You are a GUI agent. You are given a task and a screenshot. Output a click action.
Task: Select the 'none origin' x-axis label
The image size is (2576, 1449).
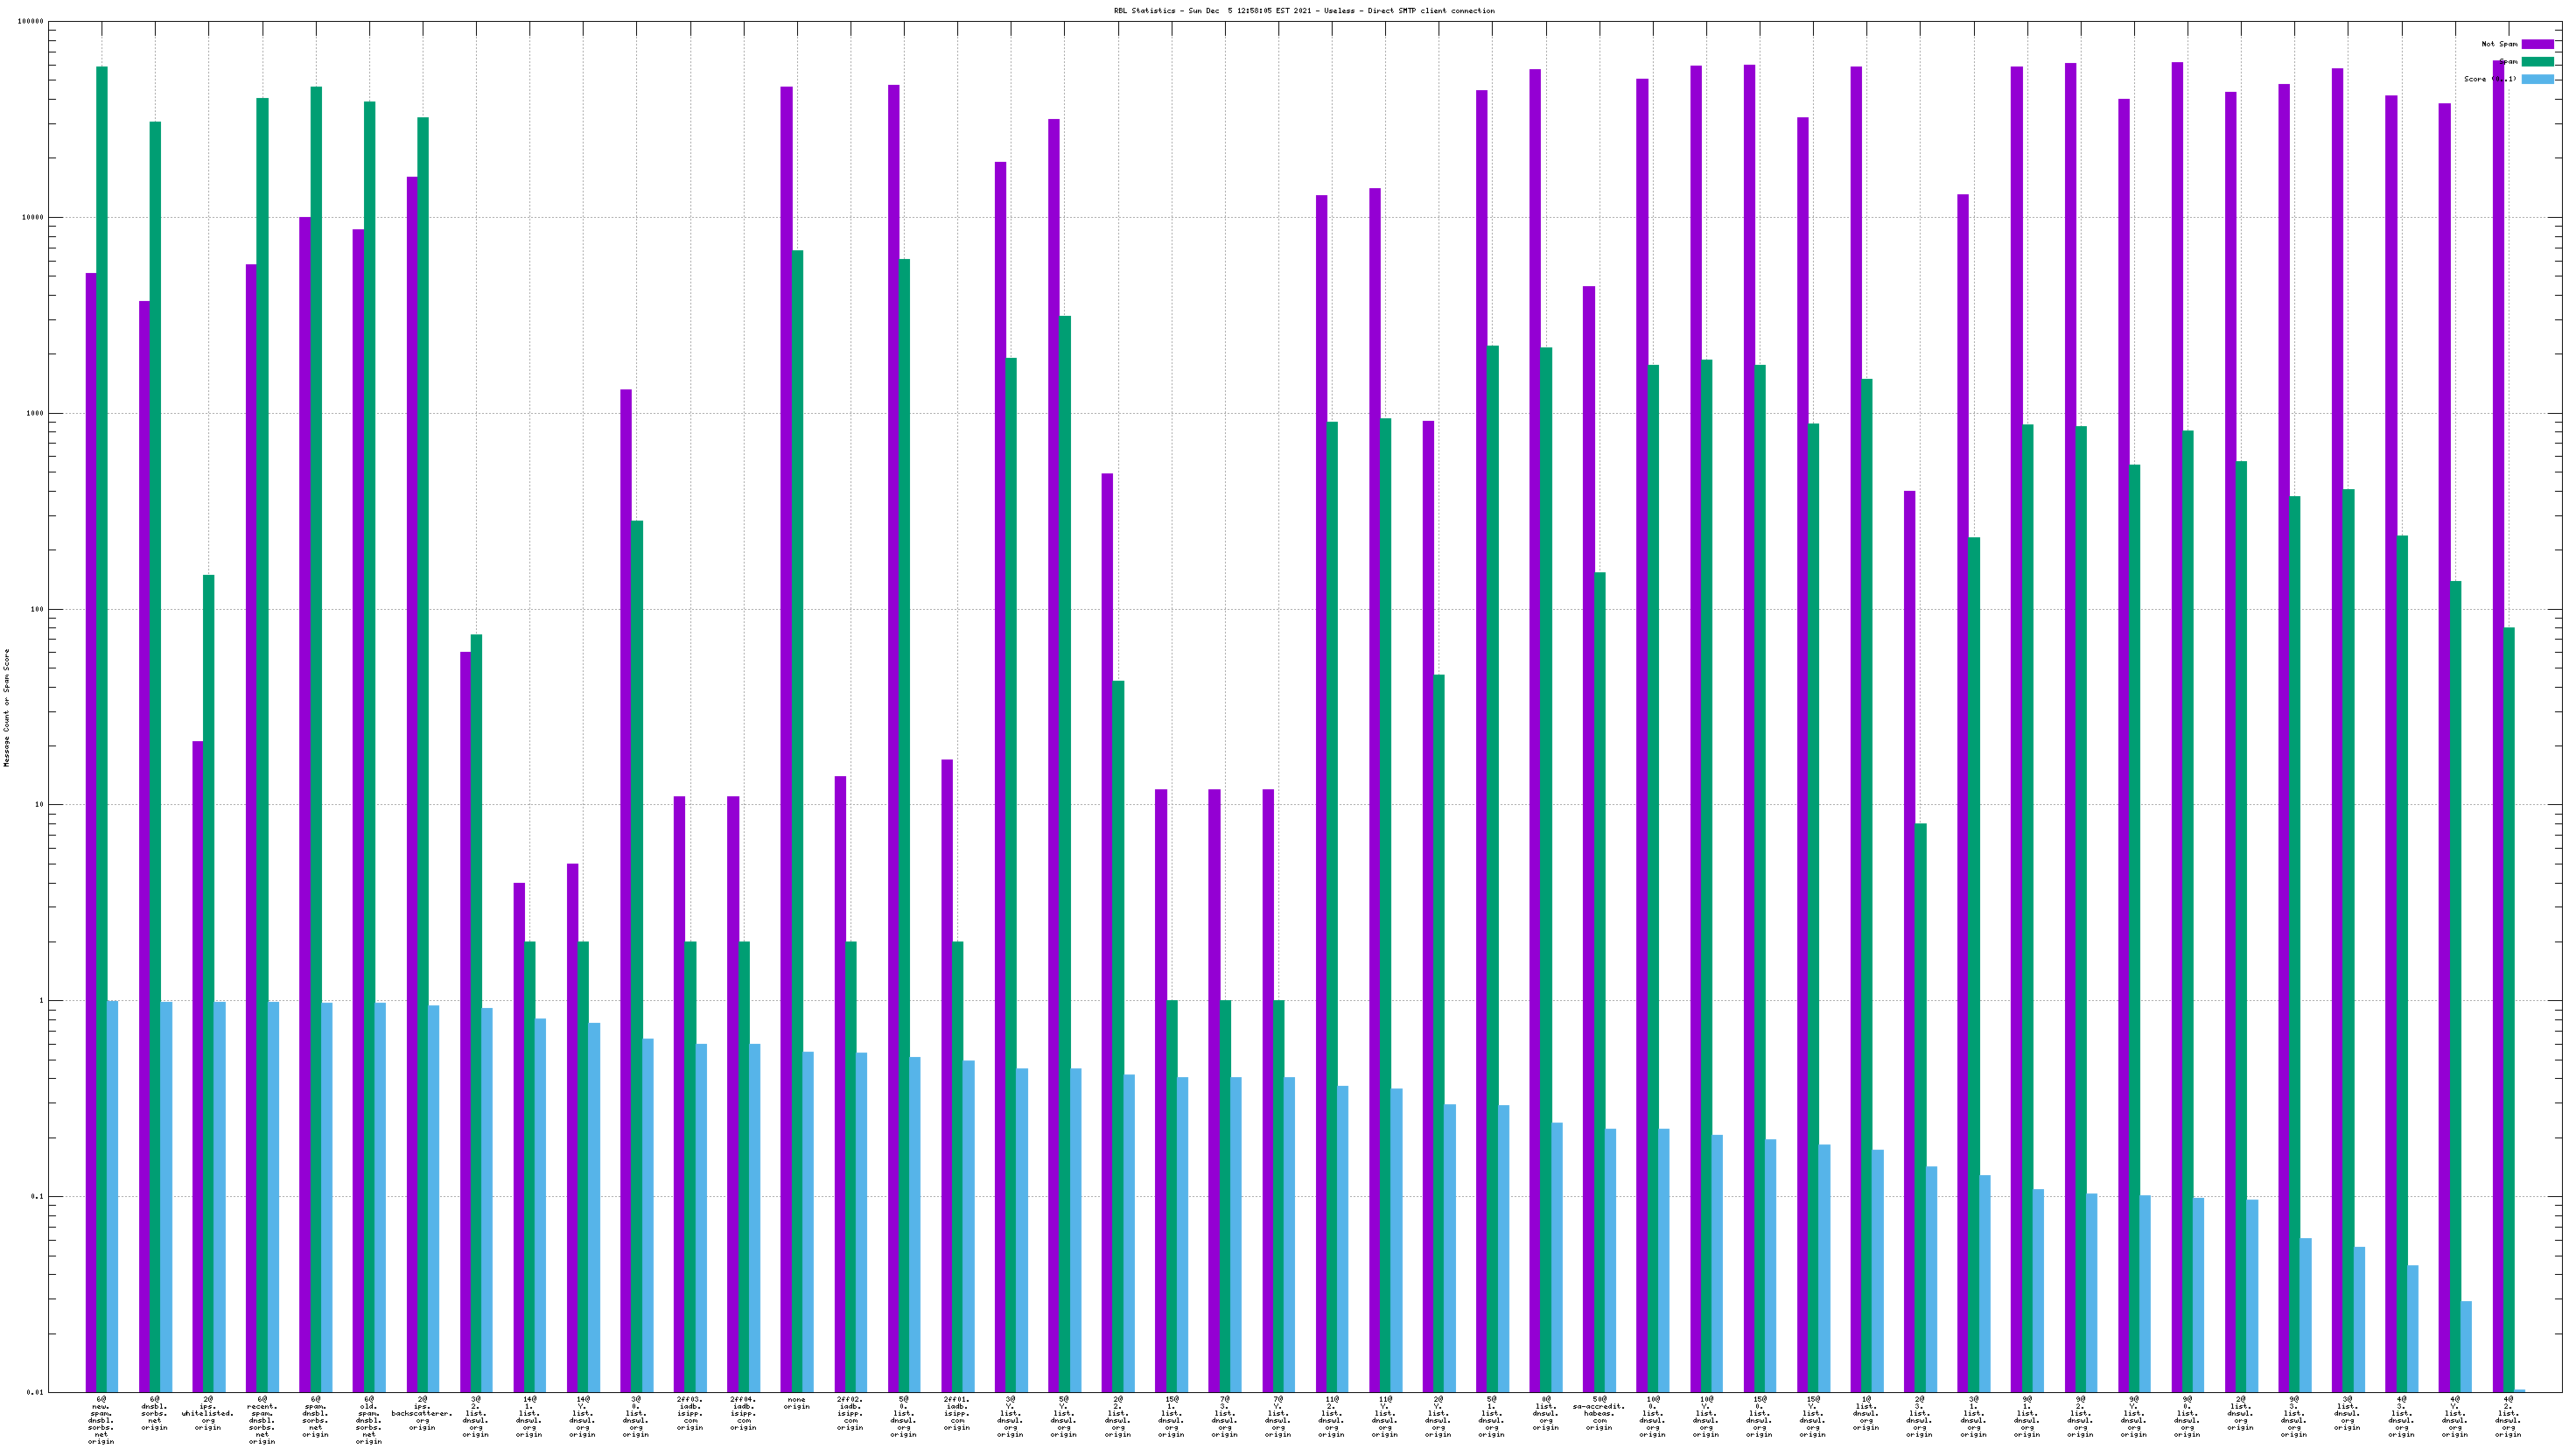point(797,1403)
